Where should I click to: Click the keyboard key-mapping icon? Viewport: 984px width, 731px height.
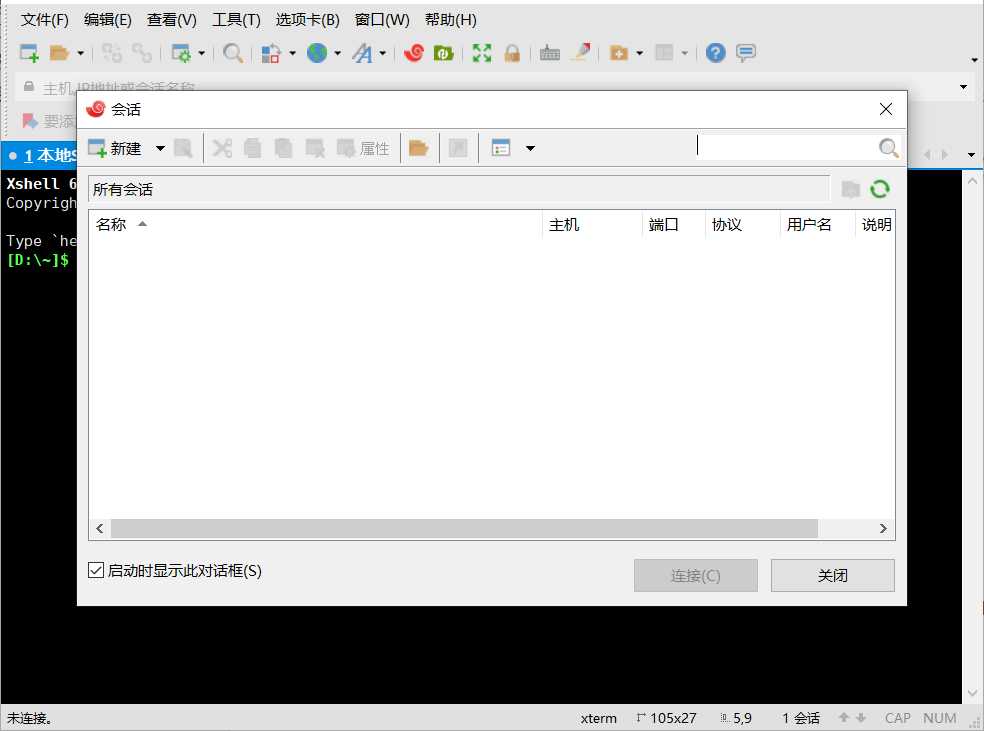(550, 53)
